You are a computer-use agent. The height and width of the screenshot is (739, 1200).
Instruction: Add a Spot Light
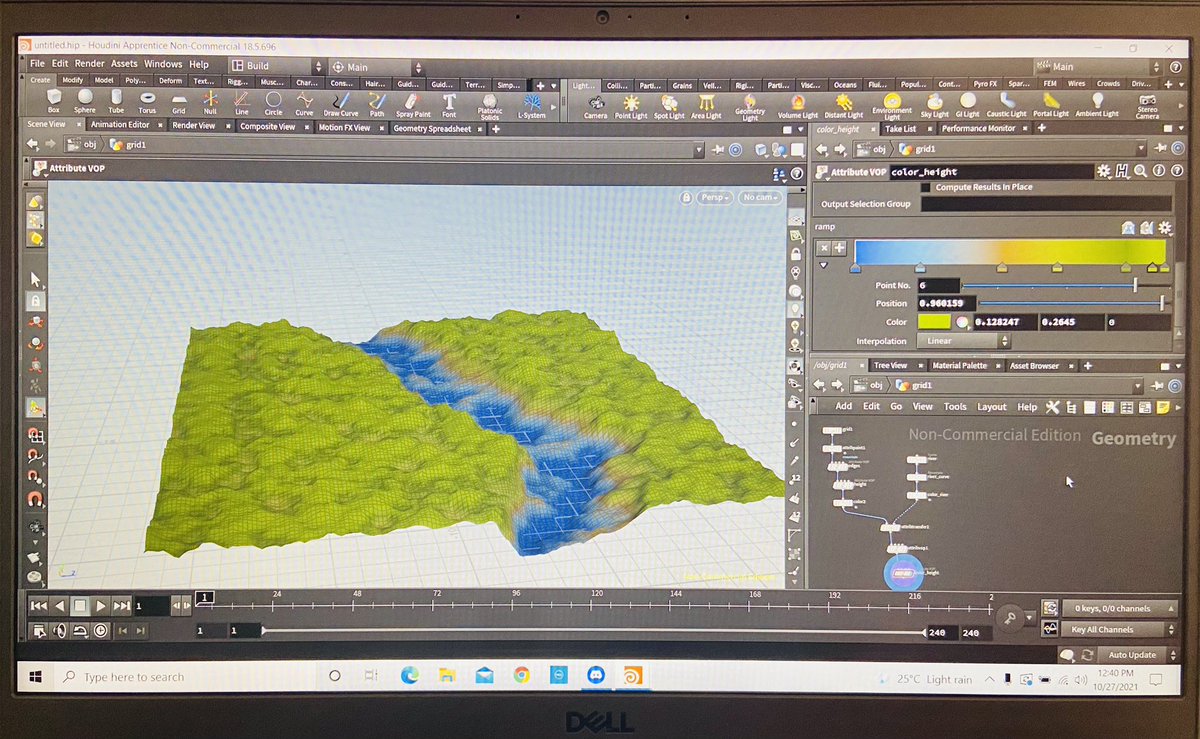point(669,106)
